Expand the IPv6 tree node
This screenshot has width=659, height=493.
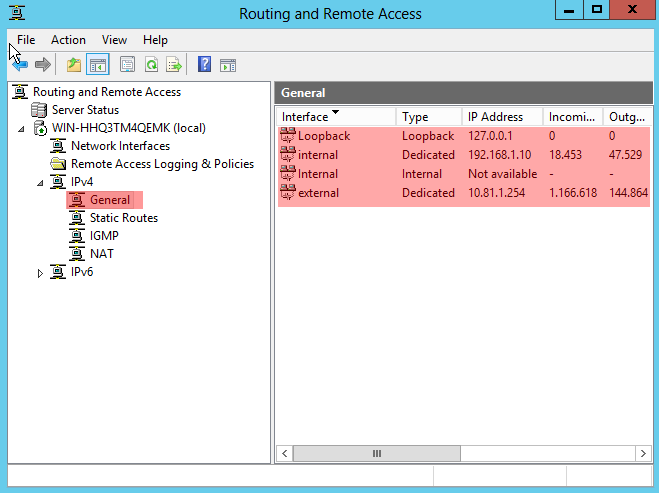[x=40, y=273]
